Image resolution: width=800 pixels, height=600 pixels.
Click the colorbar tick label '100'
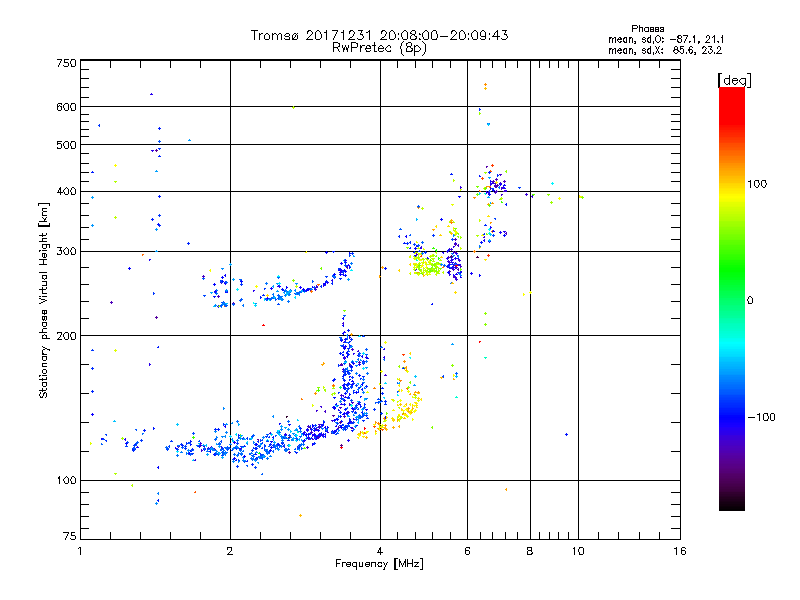click(757, 184)
